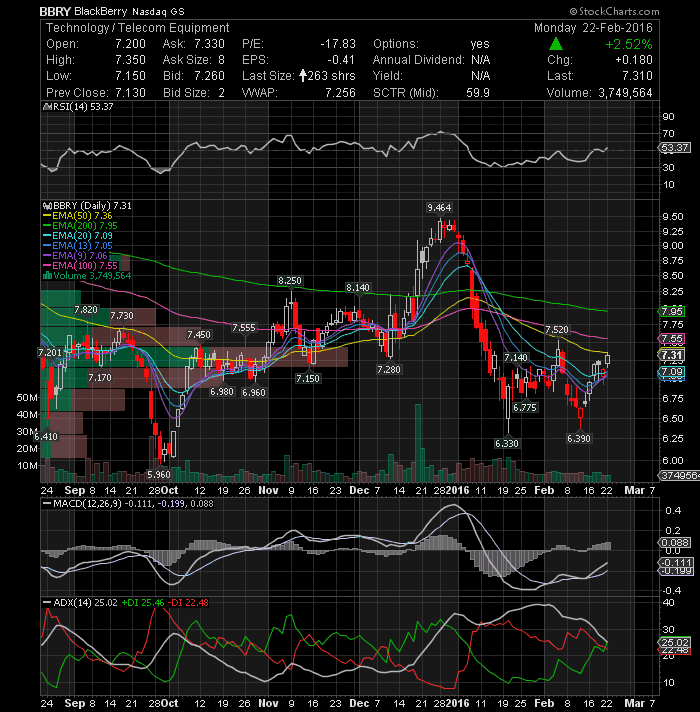Click the +DI 25.46 label
Viewport: 700px width, 712px height.
[x=143, y=603]
